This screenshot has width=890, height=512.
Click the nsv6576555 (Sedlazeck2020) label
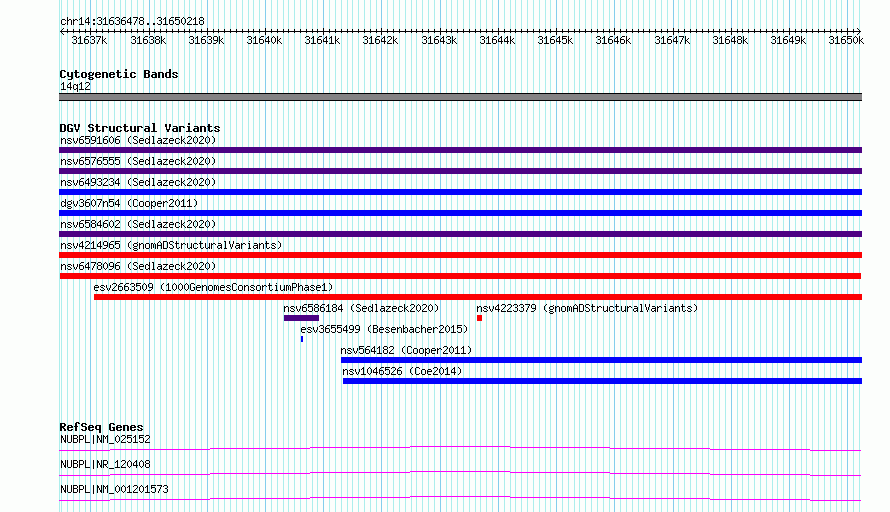click(x=138, y=161)
